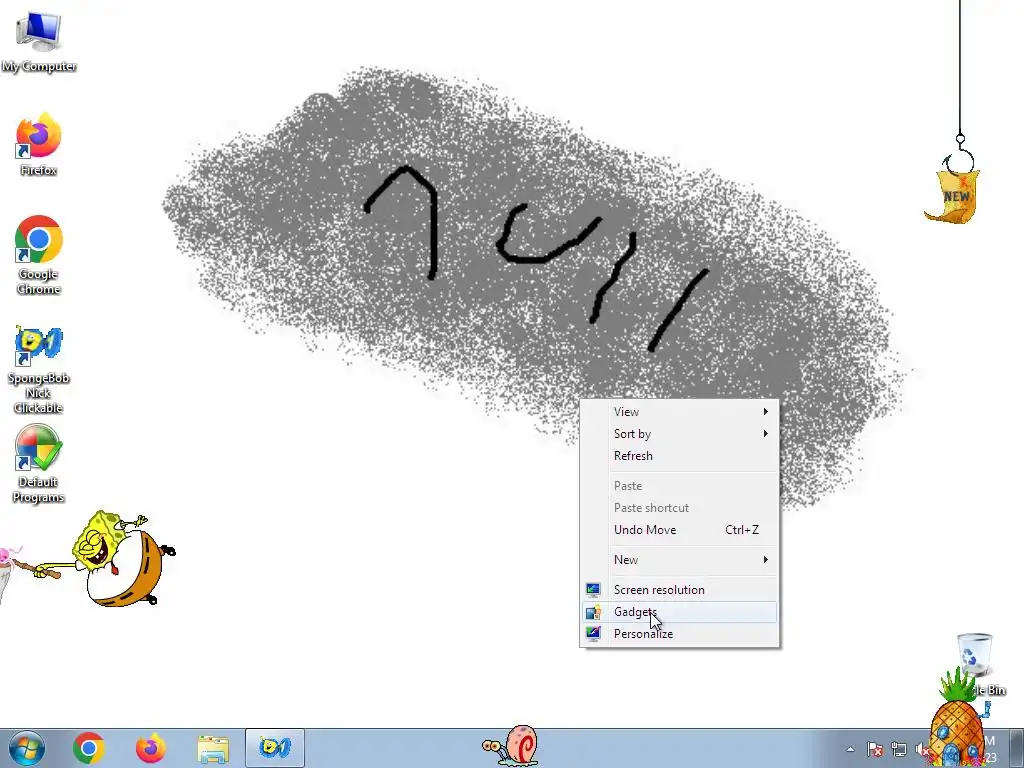Open the Windows Start button
Viewport: 1024px width, 768px height.
(x=26, y=748)
